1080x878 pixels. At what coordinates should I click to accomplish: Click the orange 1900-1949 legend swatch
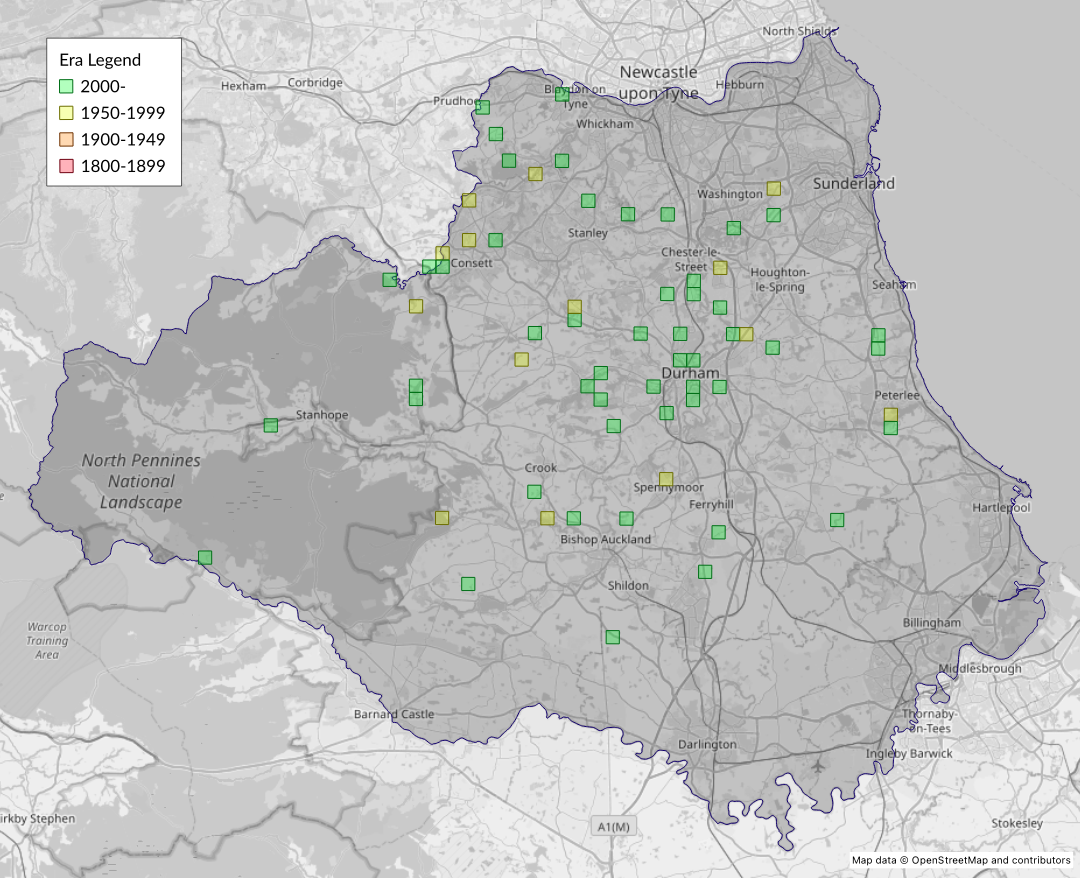67,140
